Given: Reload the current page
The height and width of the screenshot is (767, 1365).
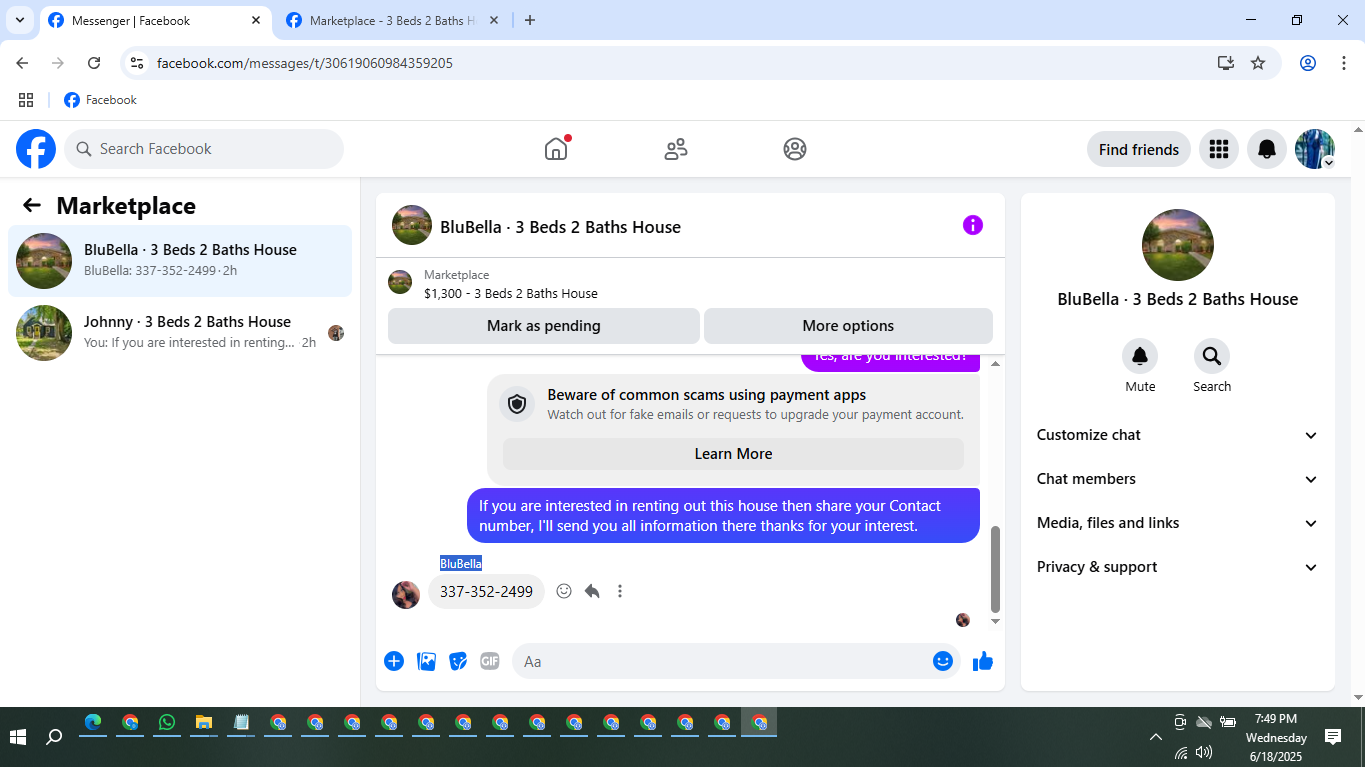Looking at the screenshot, I should point(94,63).
